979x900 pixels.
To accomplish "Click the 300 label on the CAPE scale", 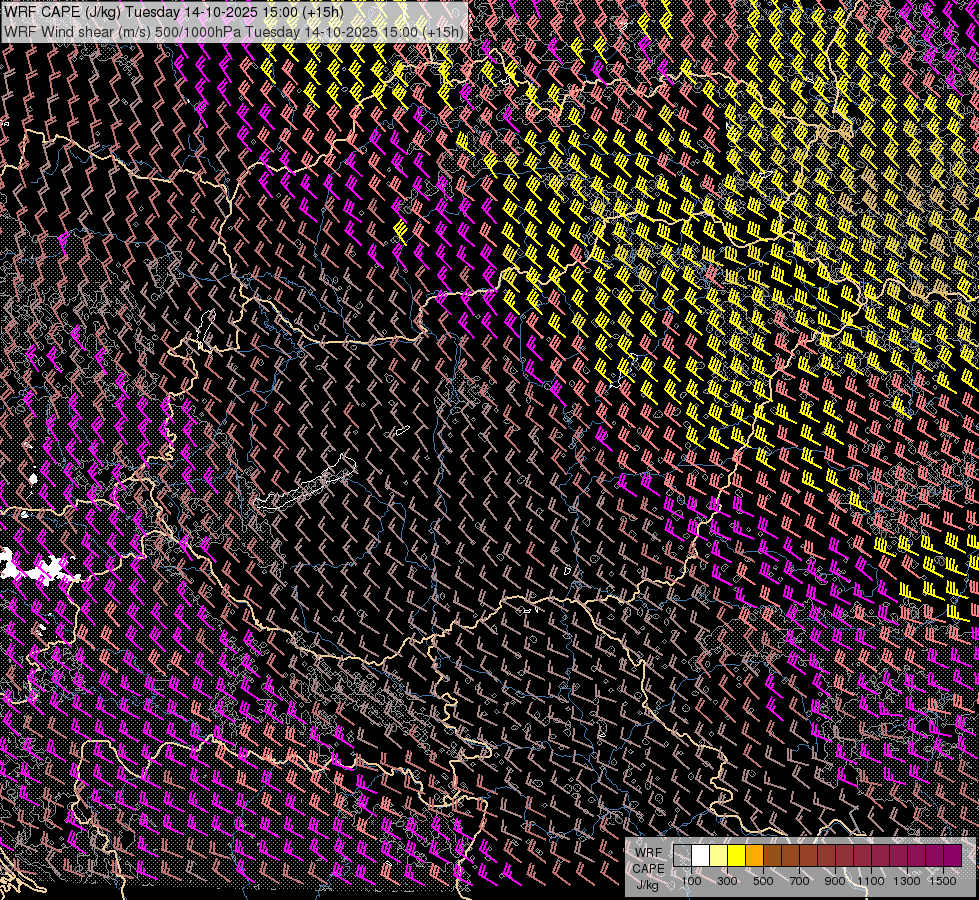I will pos(727,881).
